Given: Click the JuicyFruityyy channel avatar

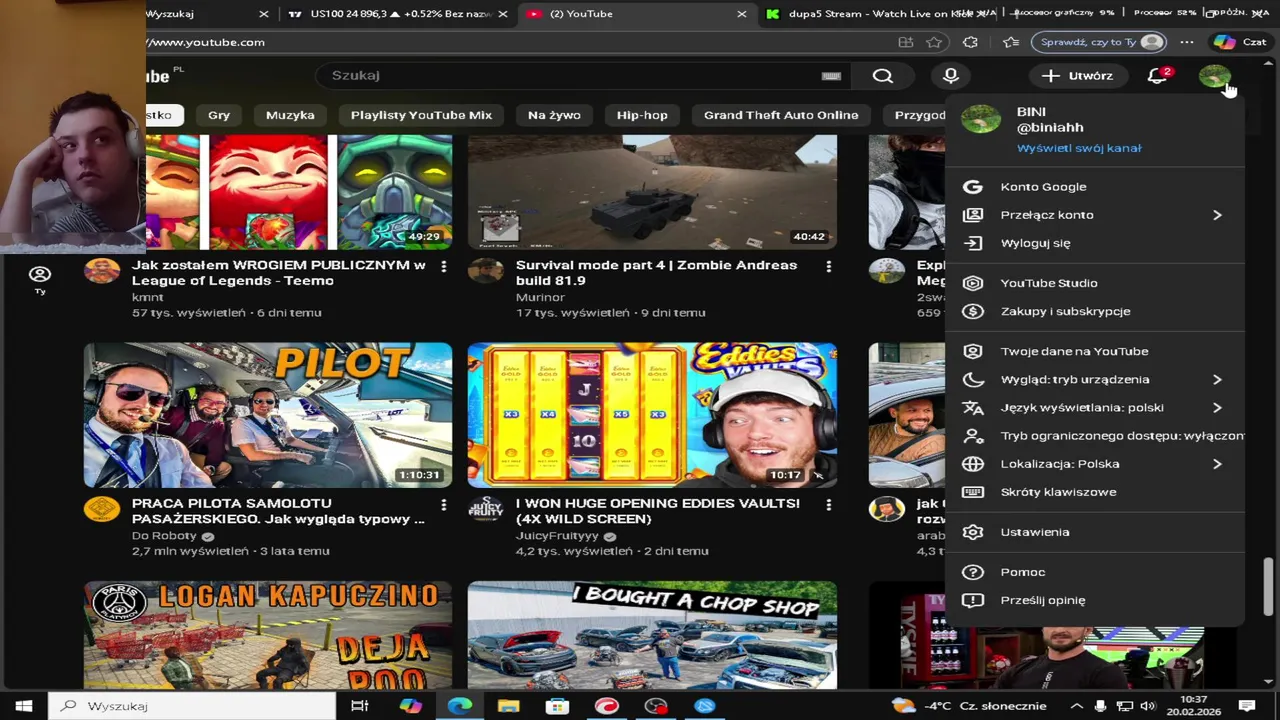Looking at the screenshot, I should [486, 508].
